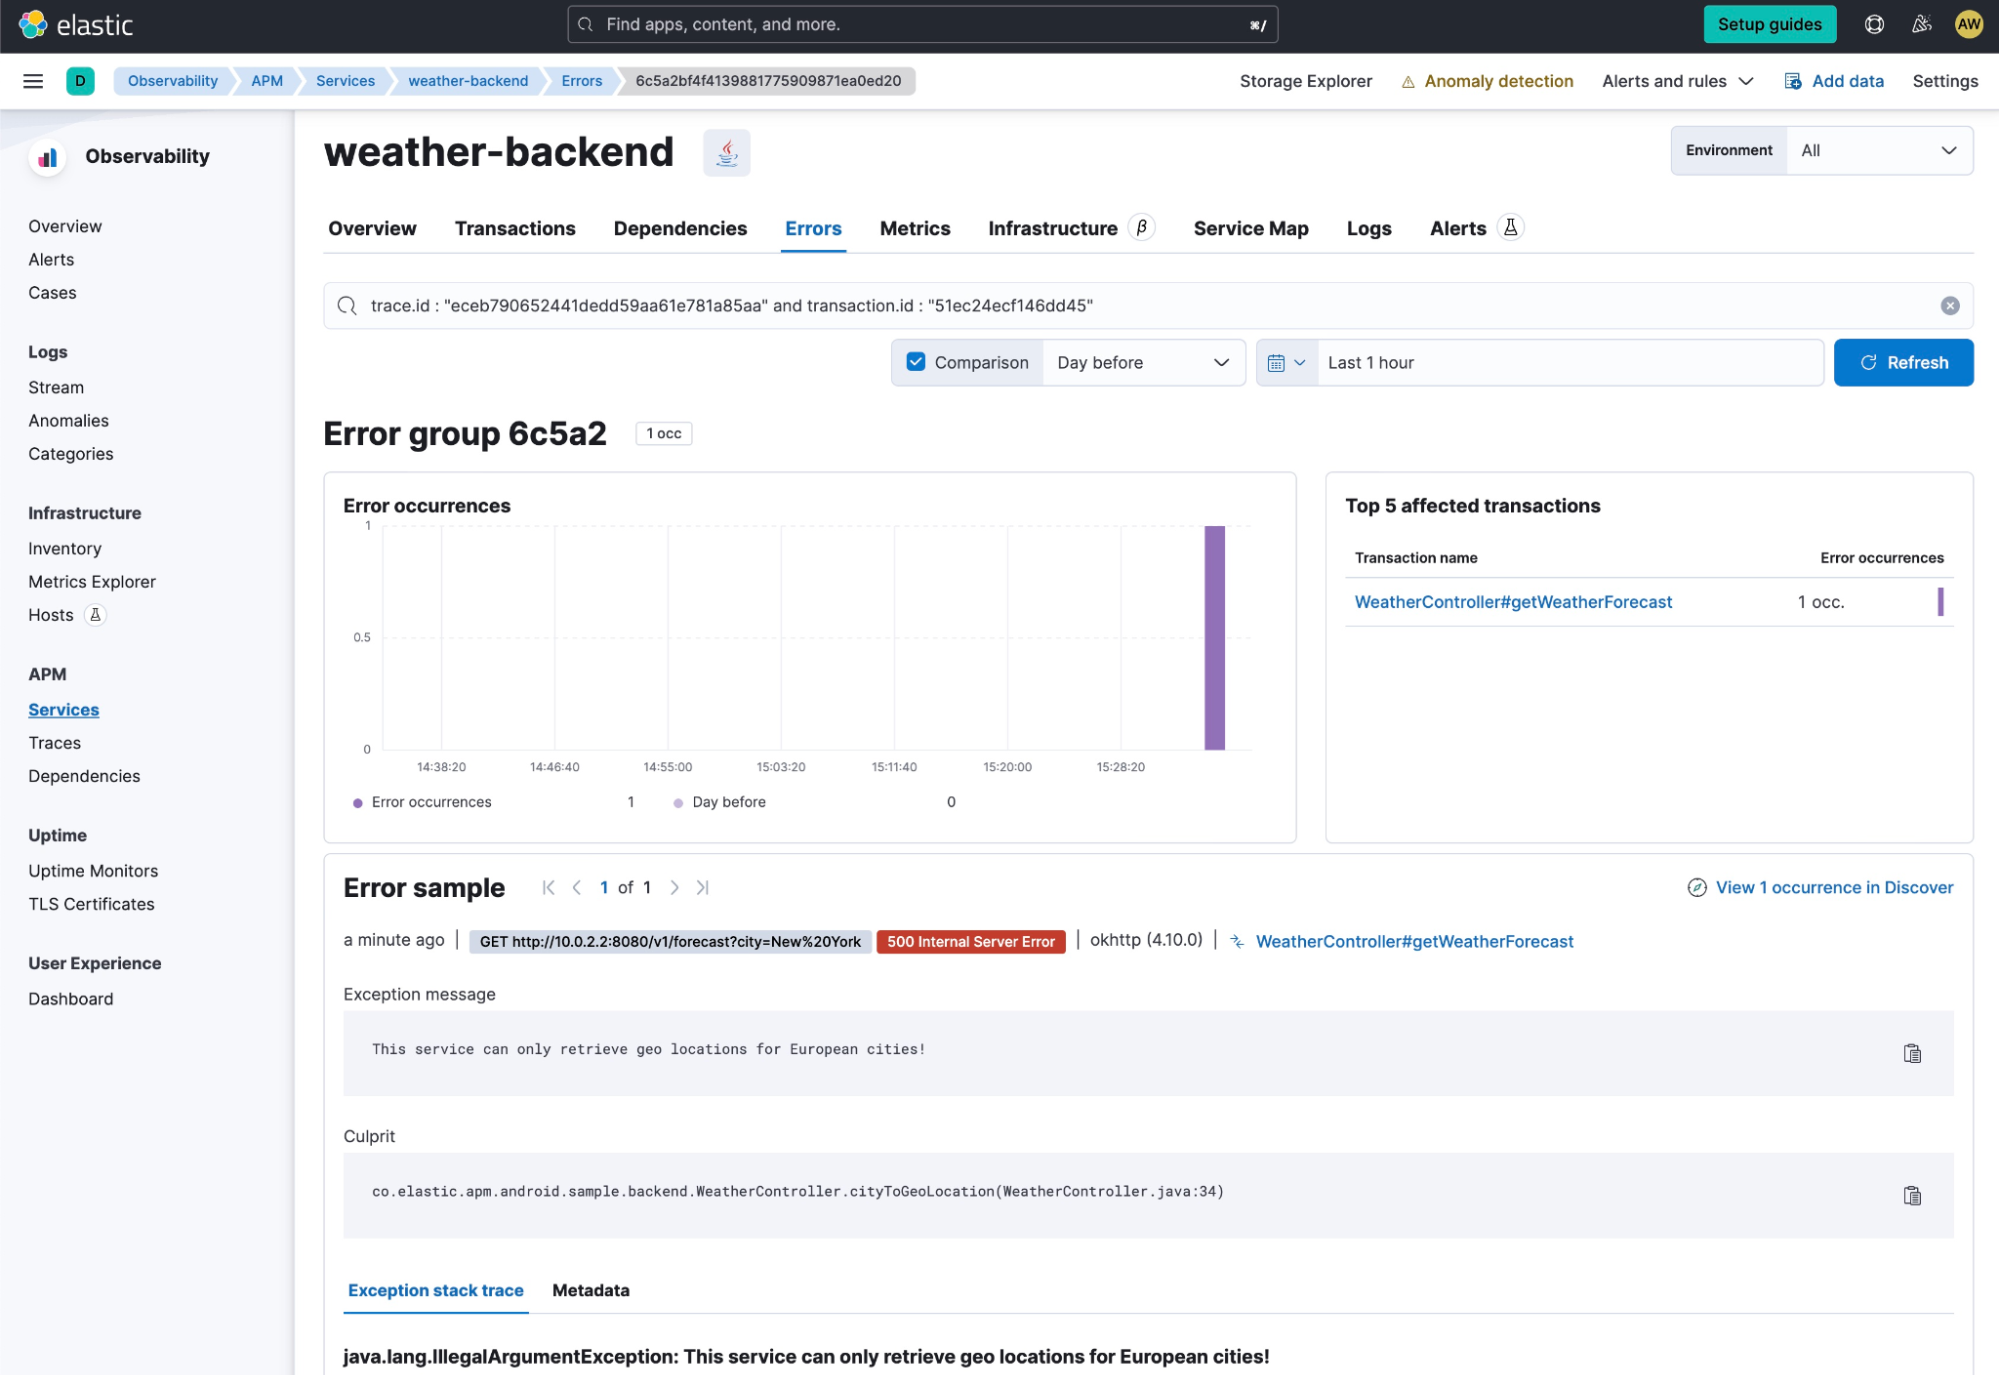Select the Transactions tab
This screenshot has height=1376, width=1999.
515,229
